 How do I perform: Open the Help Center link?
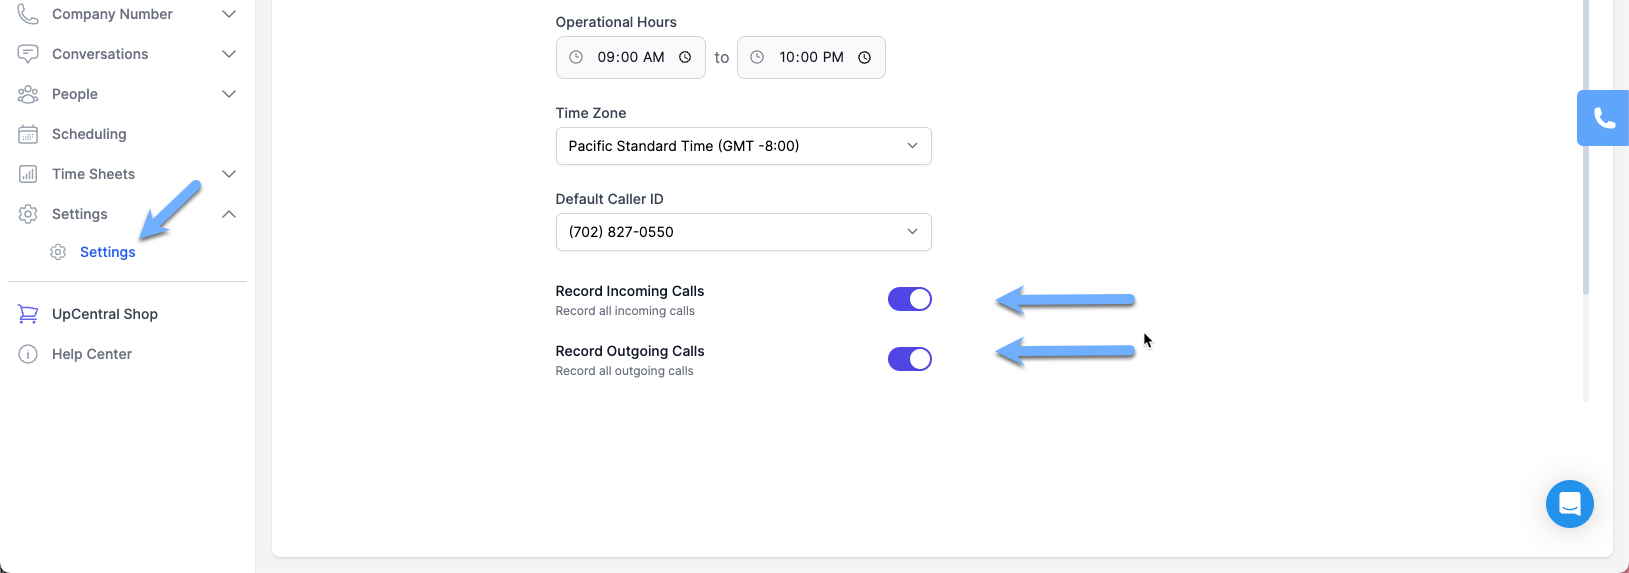pyautogui.click(x=92, y=354)
